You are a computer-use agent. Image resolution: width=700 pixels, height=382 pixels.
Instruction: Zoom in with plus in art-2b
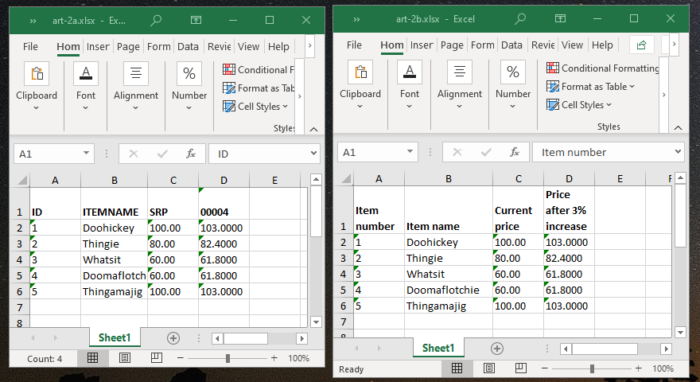(638, 368)
